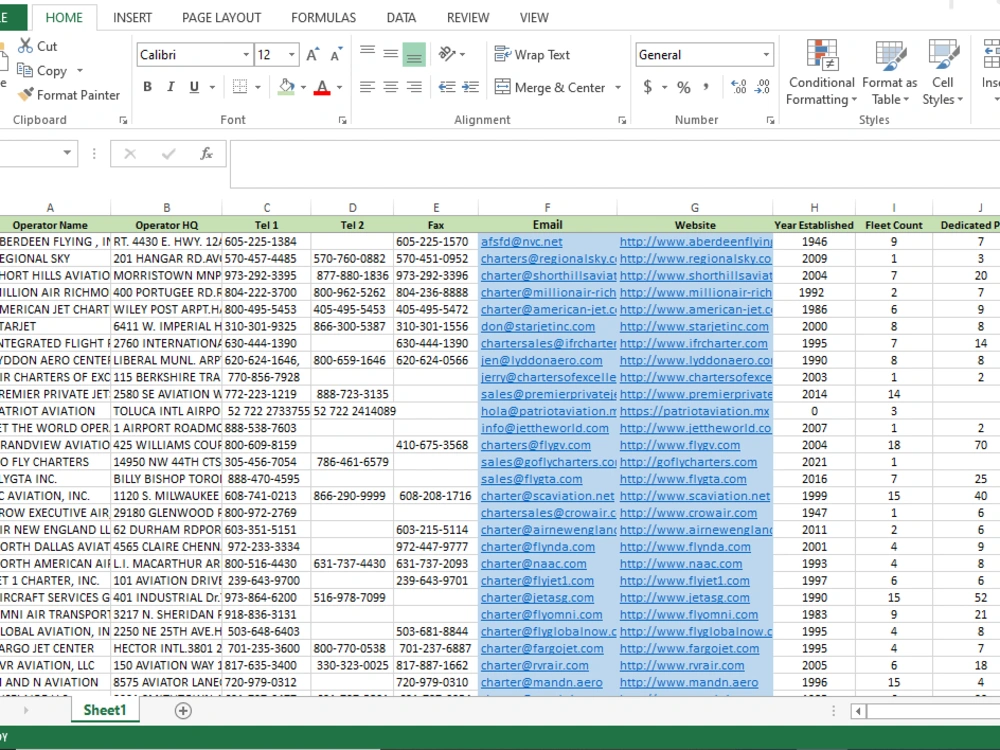
Task: Expand the Name Box dropdown arrow
Action: pyautogui.click(x=66, y=153)
